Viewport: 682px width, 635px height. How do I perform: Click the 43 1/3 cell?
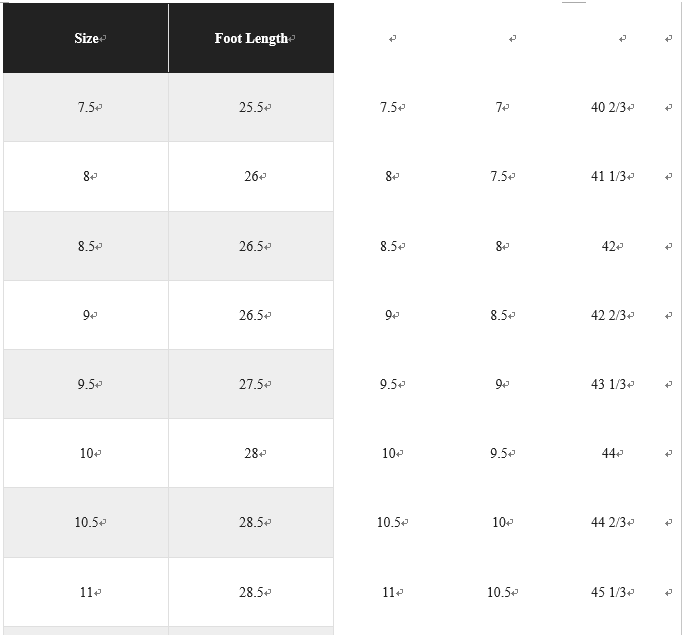tap(608, 384)
